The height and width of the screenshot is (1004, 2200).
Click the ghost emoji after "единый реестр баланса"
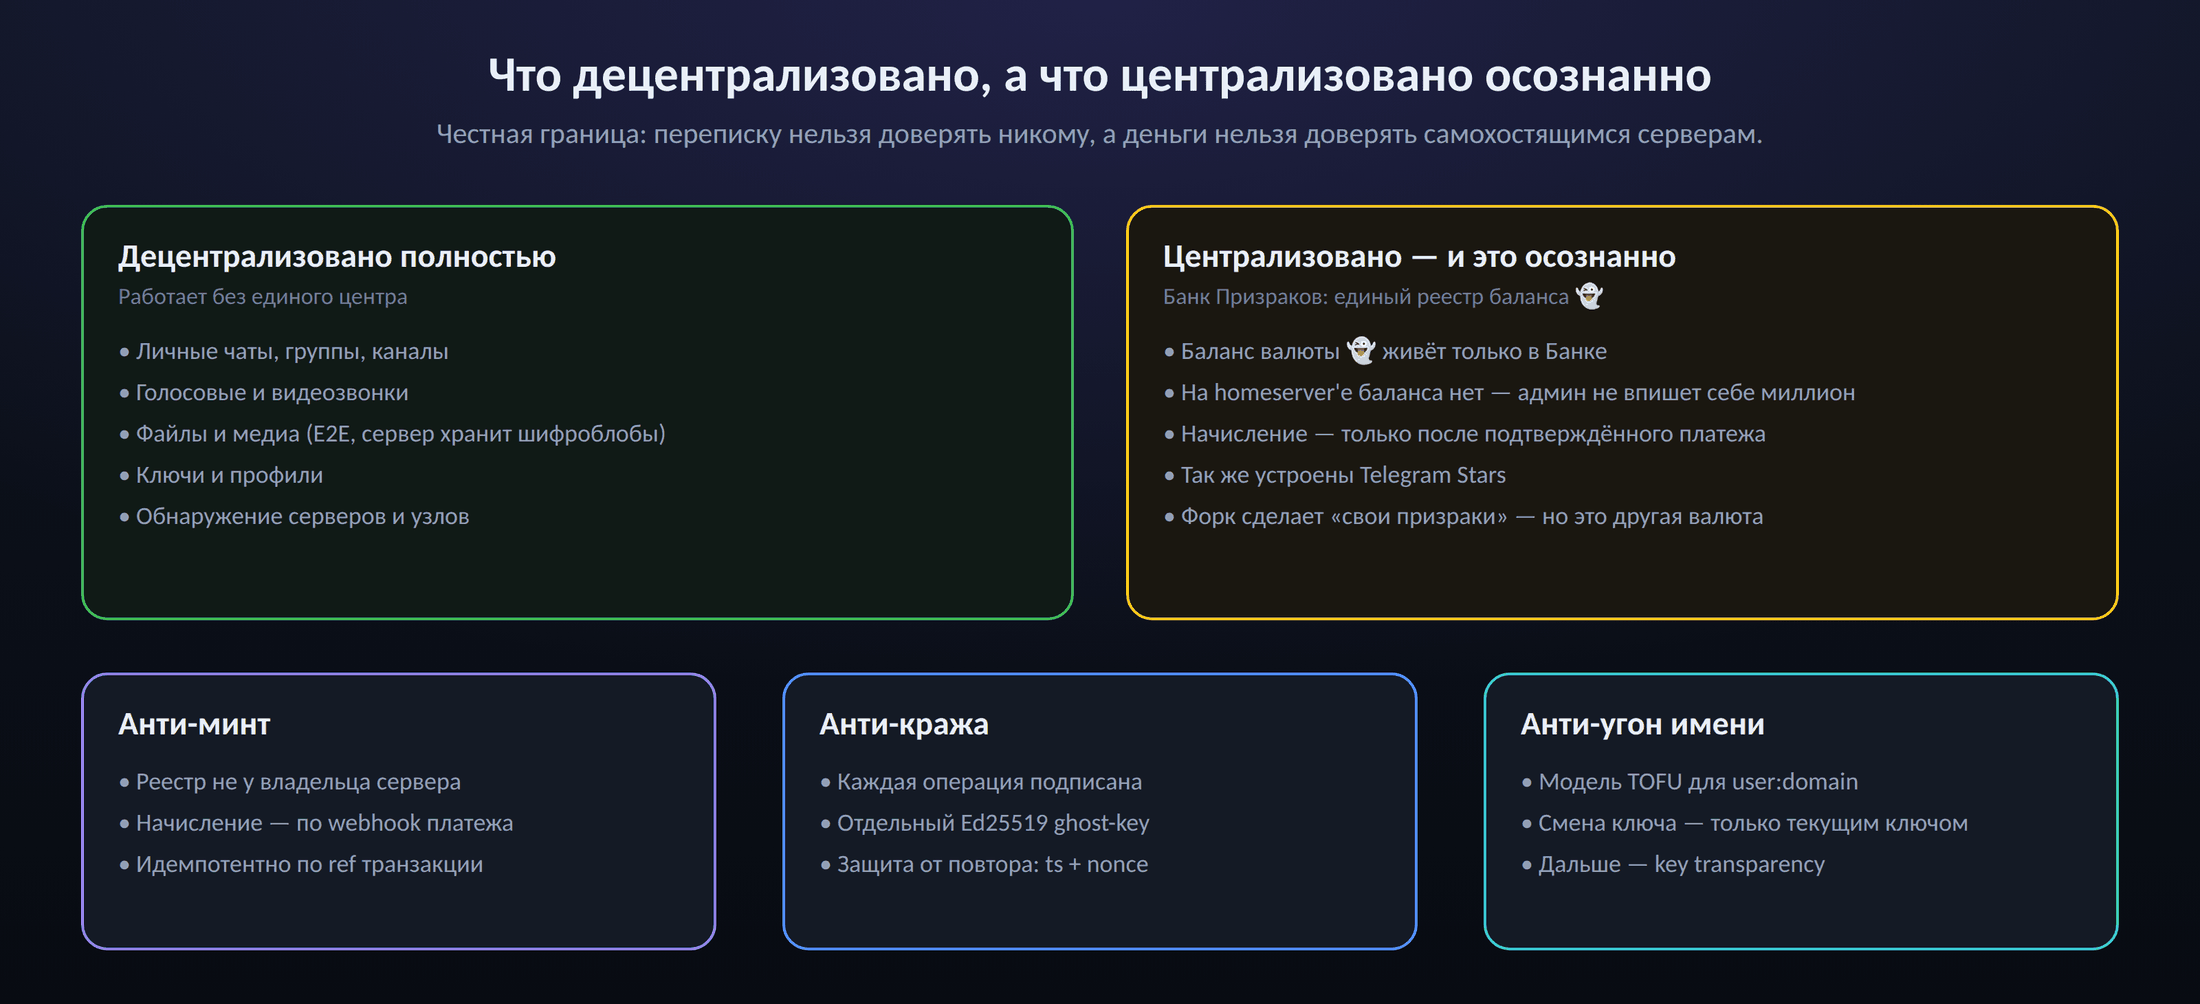click(1589, 296)
